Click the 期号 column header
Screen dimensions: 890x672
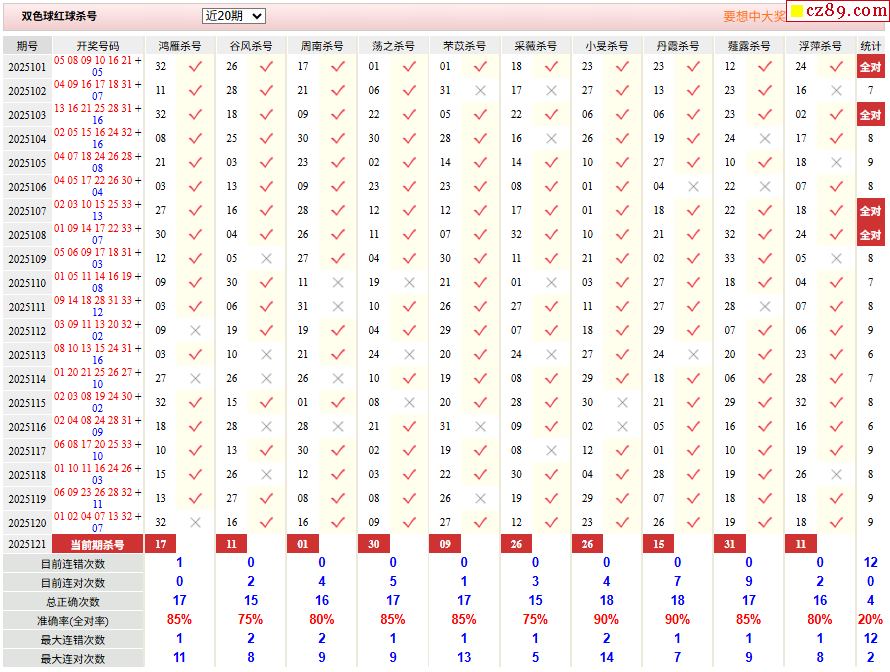point(27,46)
